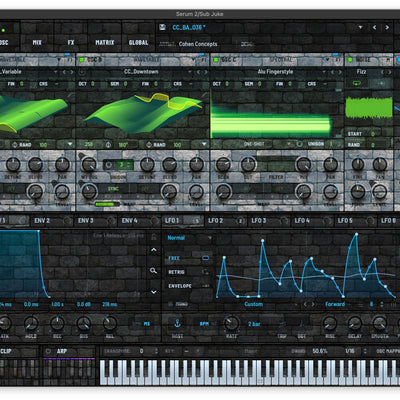The image size is (400, 400).
Task: Expand OSC B bottom-row dropdown triangle
Action: (204, 144)
